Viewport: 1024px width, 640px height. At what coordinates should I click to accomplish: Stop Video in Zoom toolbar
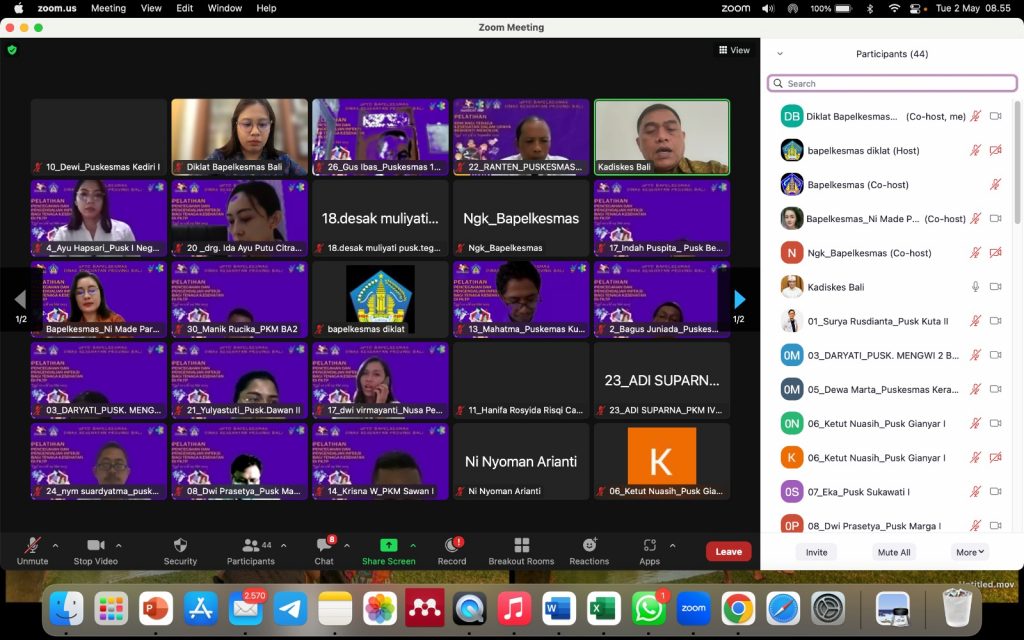coord(95,551)
